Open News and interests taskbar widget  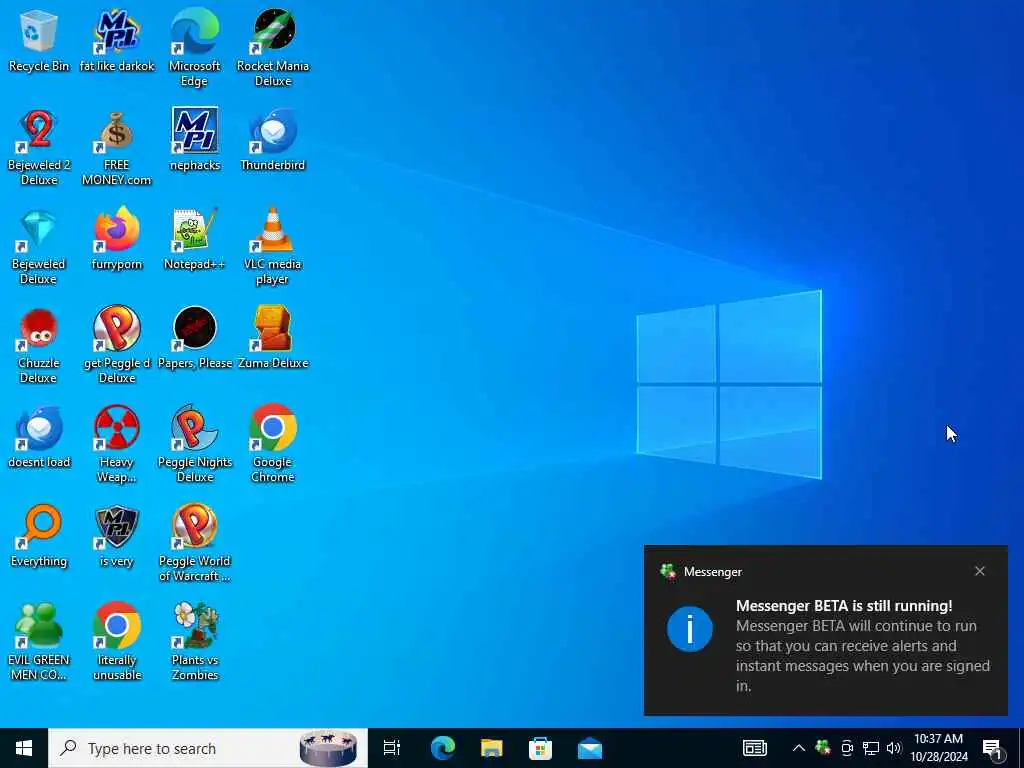pos(755,748)
